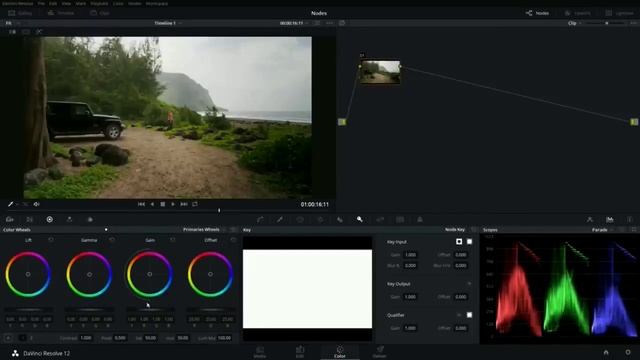The height and width of the screenshot is (360, 640).
Task: Switch to the Deliver page
Action: pos(380,352)
